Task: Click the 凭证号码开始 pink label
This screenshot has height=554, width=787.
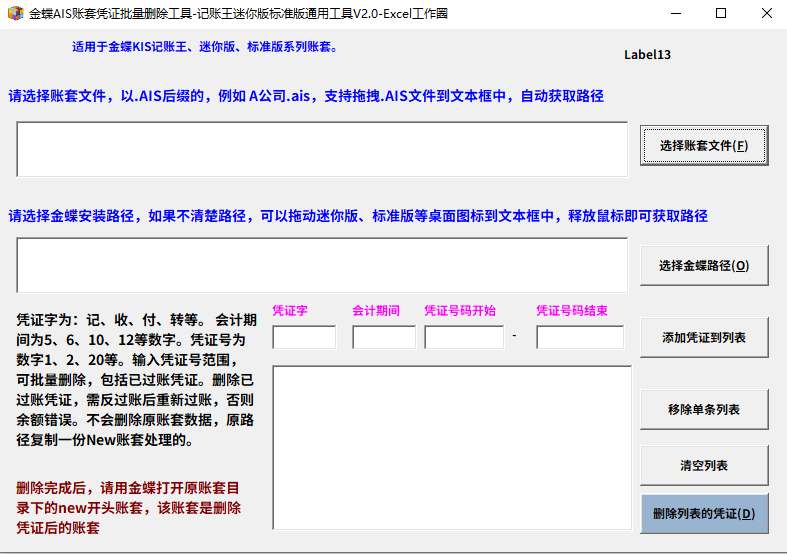Action: pos(460,311)
